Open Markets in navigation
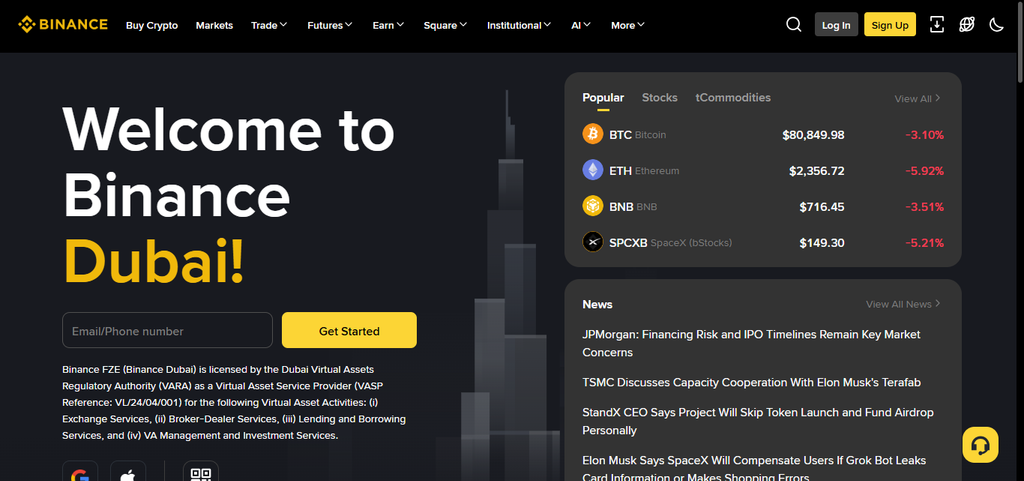 (214, 25)
